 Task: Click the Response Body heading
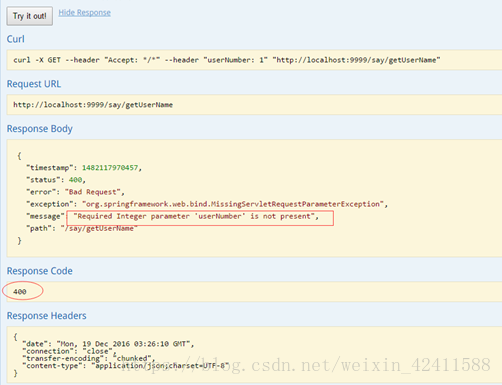pos(40,129)
